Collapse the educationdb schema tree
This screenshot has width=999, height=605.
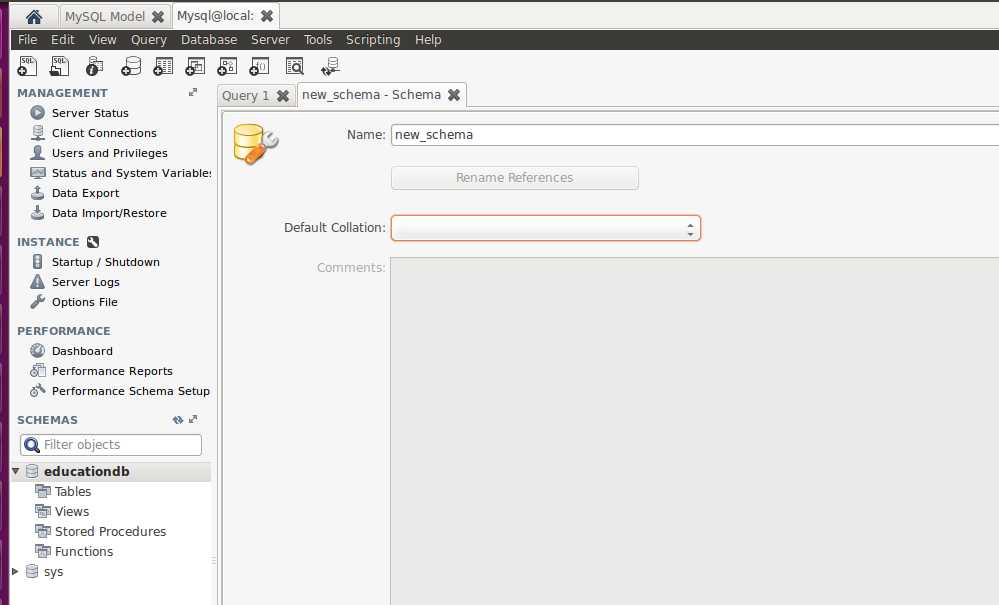16,471
